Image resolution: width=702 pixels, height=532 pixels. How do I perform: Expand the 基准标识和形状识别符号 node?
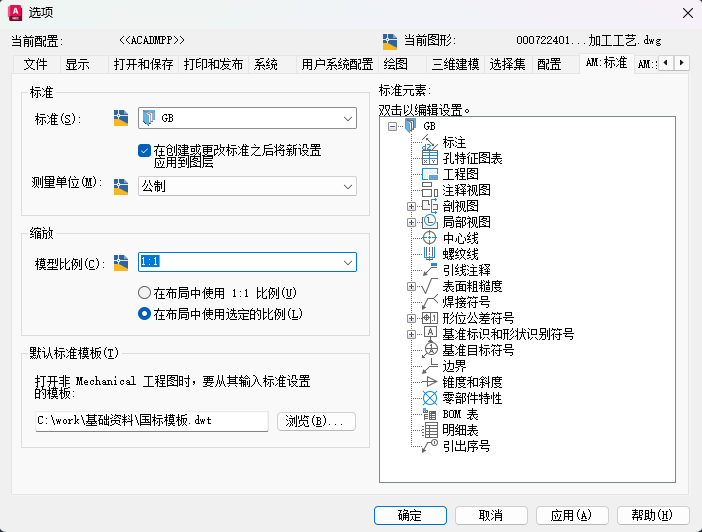pos(411,334)
